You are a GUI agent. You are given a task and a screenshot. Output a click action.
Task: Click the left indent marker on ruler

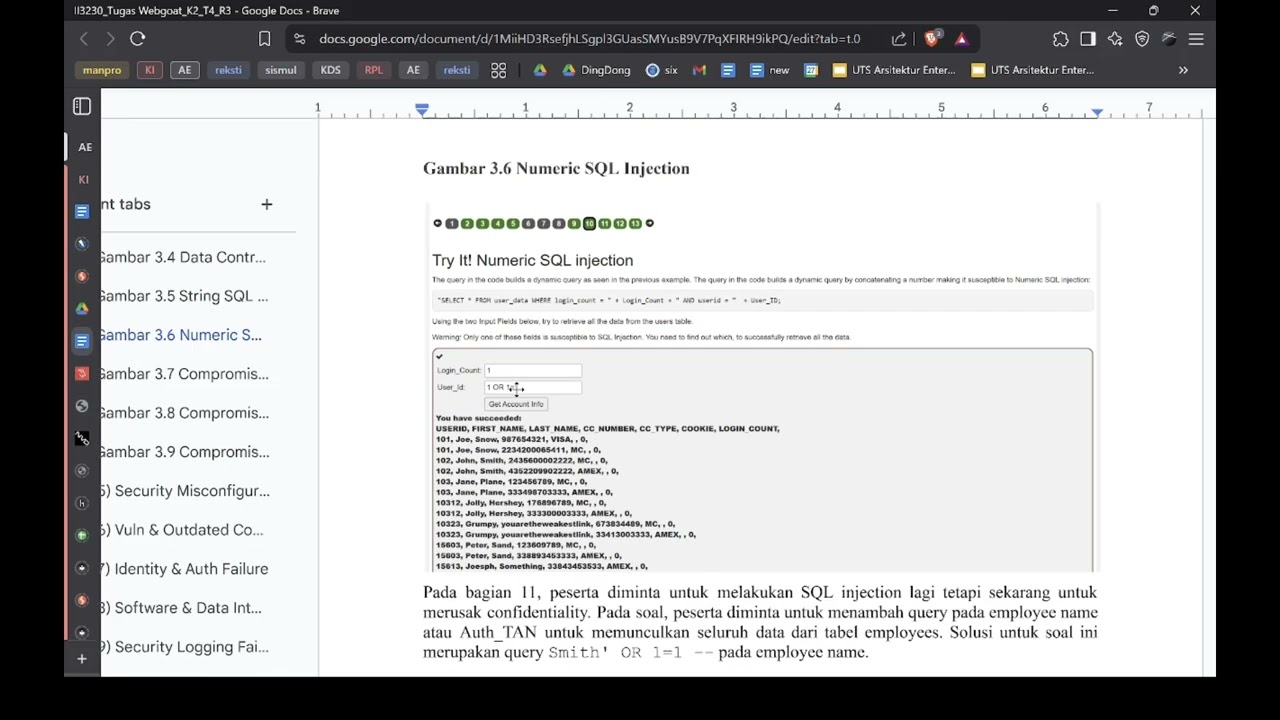tap(422, 110)
